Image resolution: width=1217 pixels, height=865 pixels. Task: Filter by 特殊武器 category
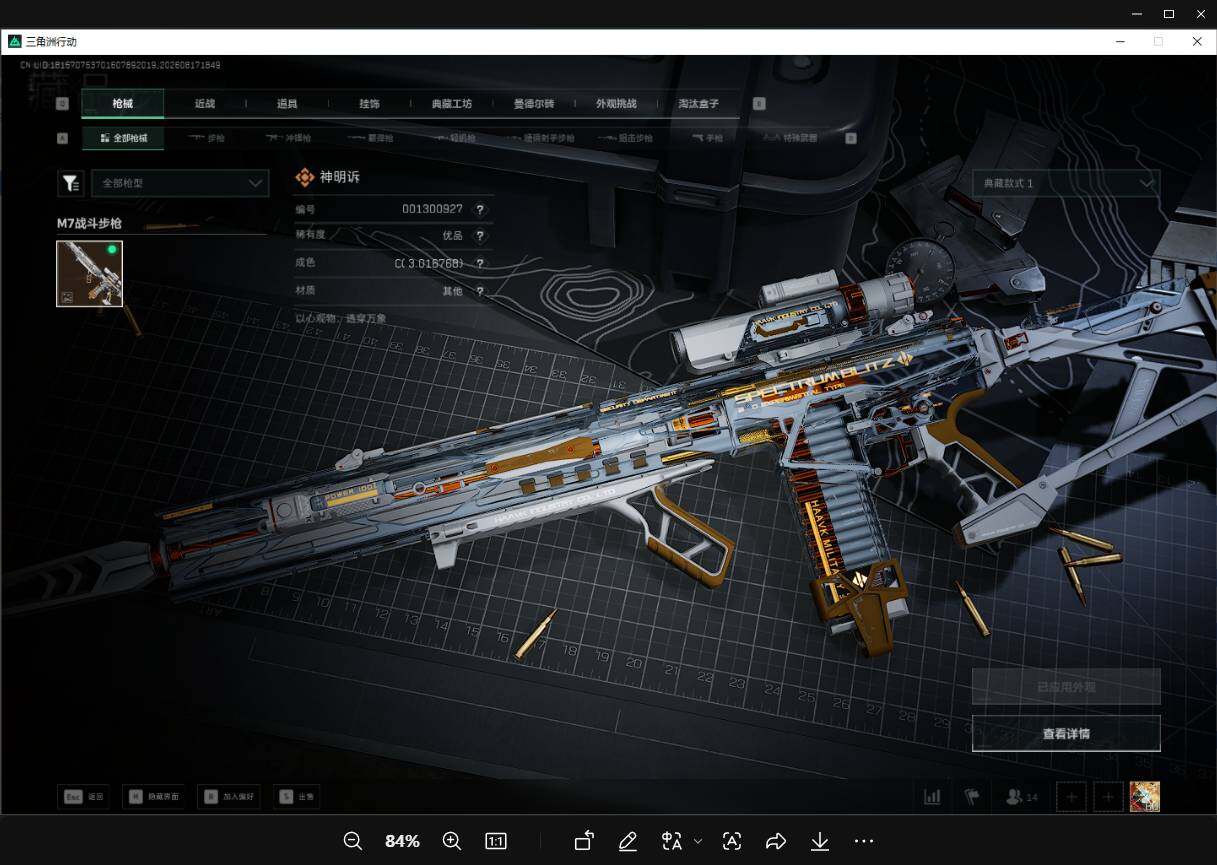790,138
